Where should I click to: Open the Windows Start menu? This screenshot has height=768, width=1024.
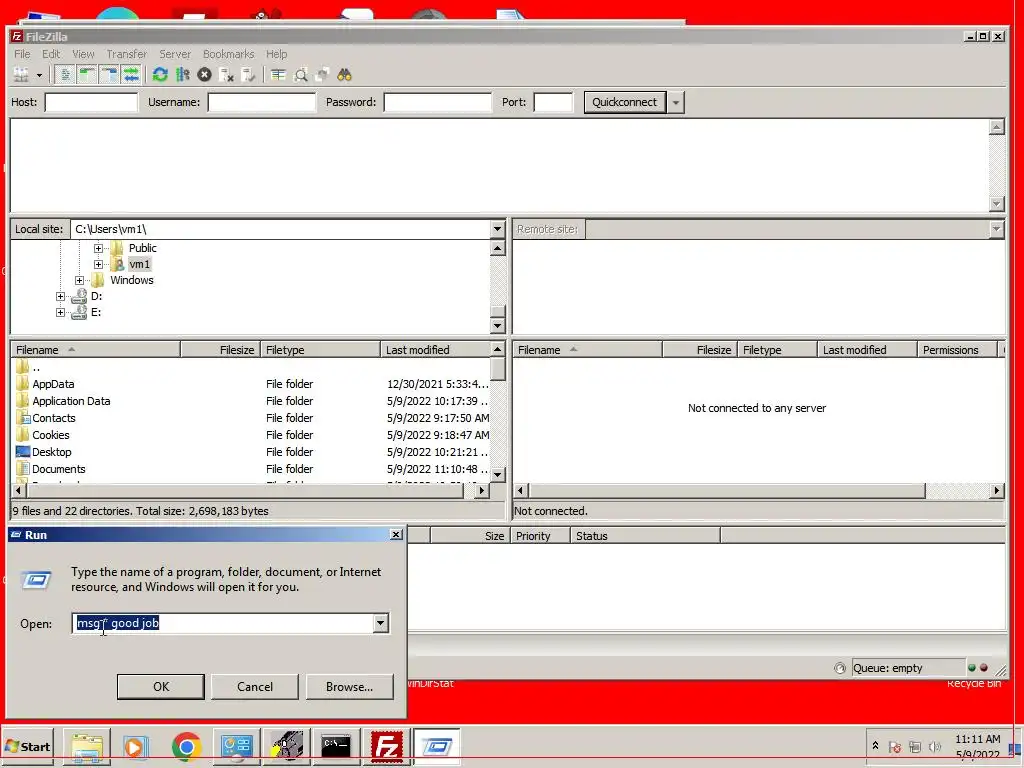tap(27, 746)
